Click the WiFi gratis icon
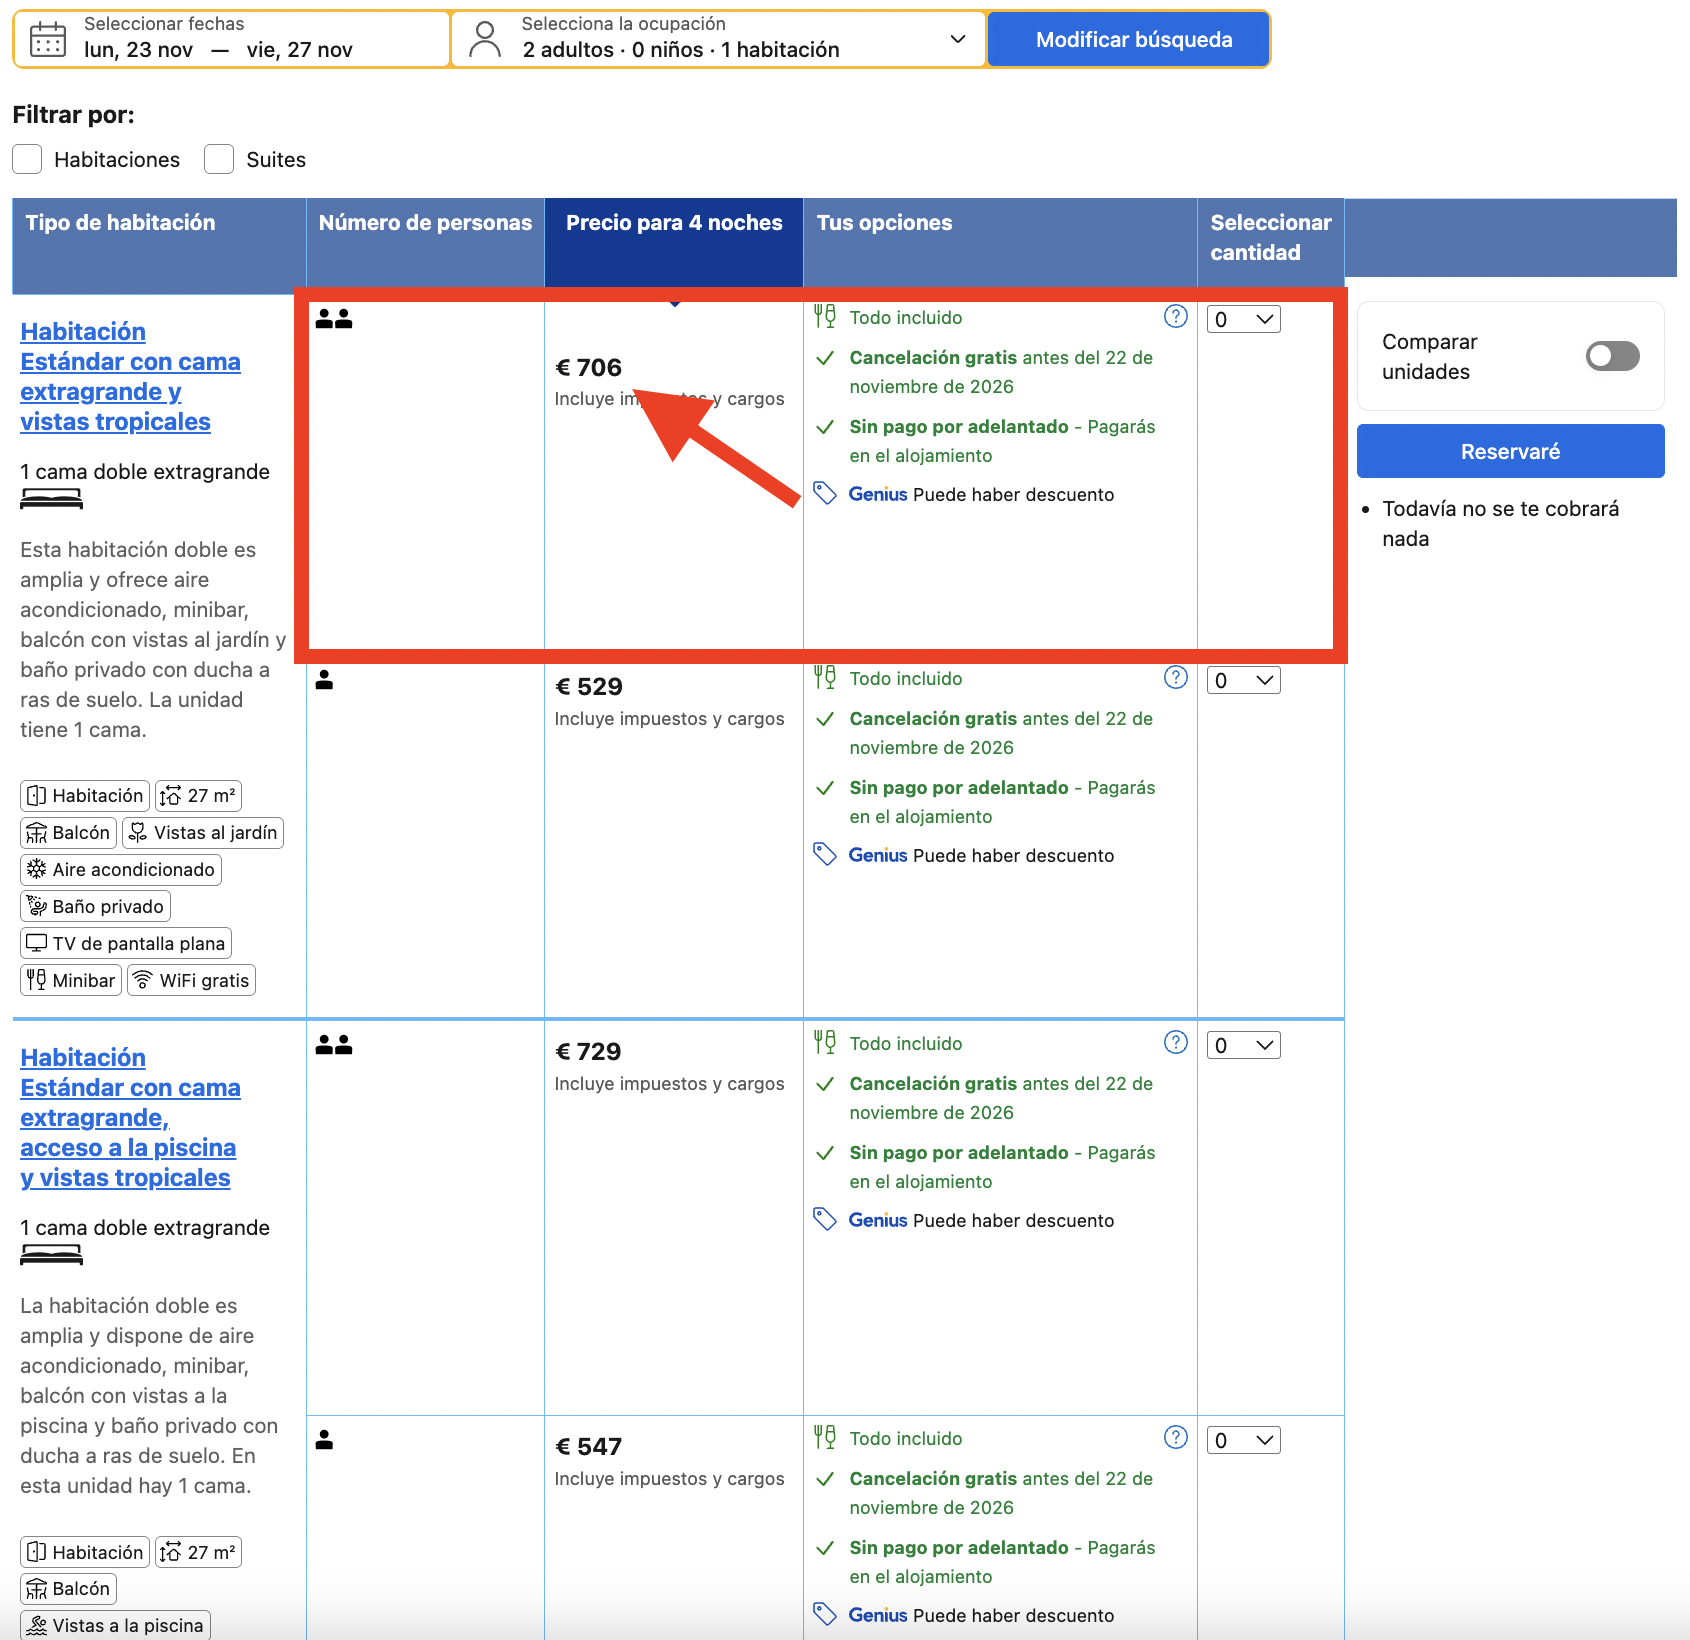Screen dimensions: 1690x1640 pos(143,981)
